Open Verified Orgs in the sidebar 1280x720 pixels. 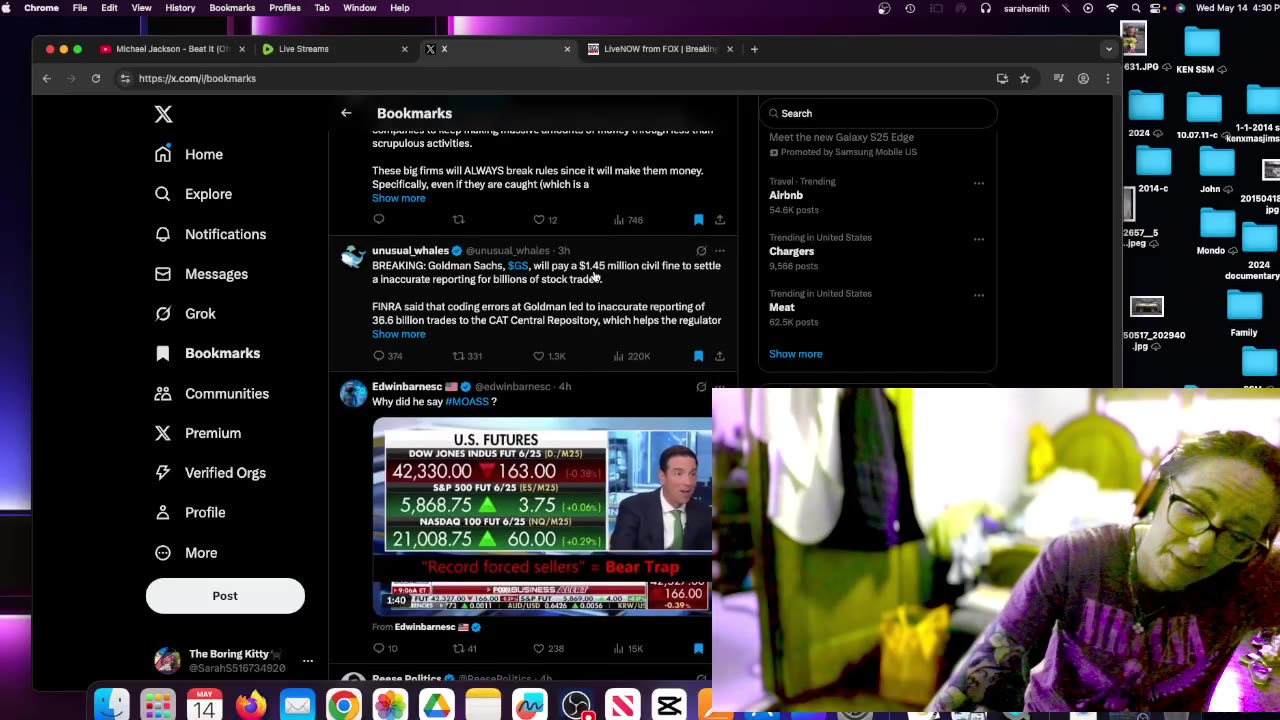(210, 473)
